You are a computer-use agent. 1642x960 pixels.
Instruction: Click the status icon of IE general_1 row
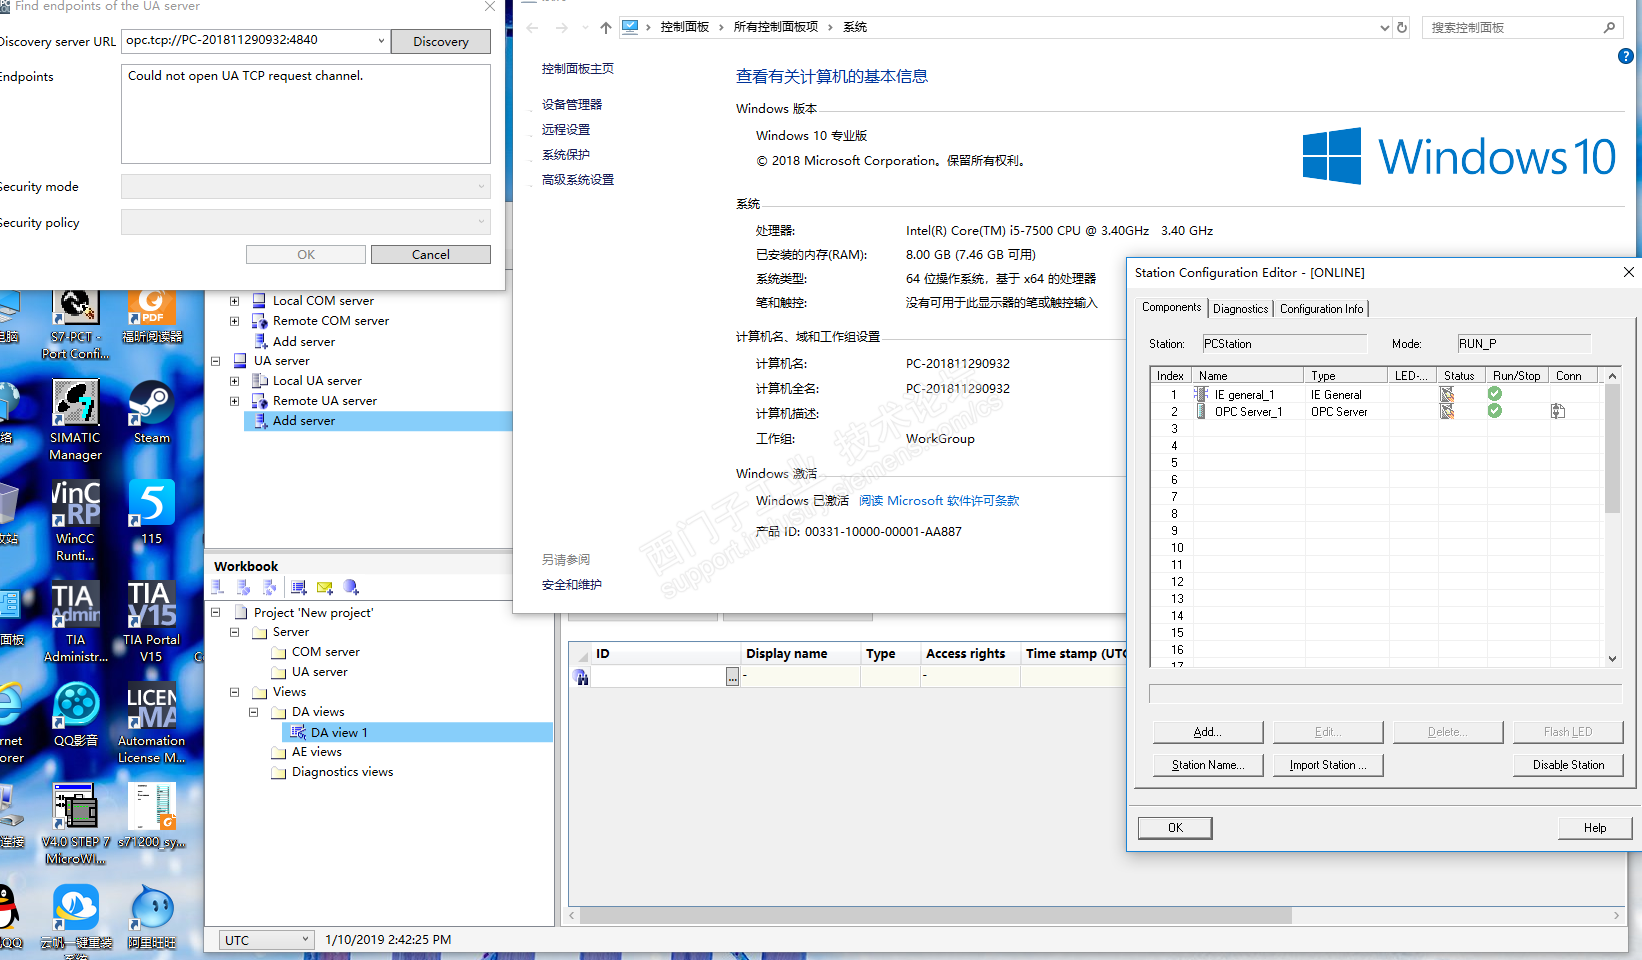1447,394
